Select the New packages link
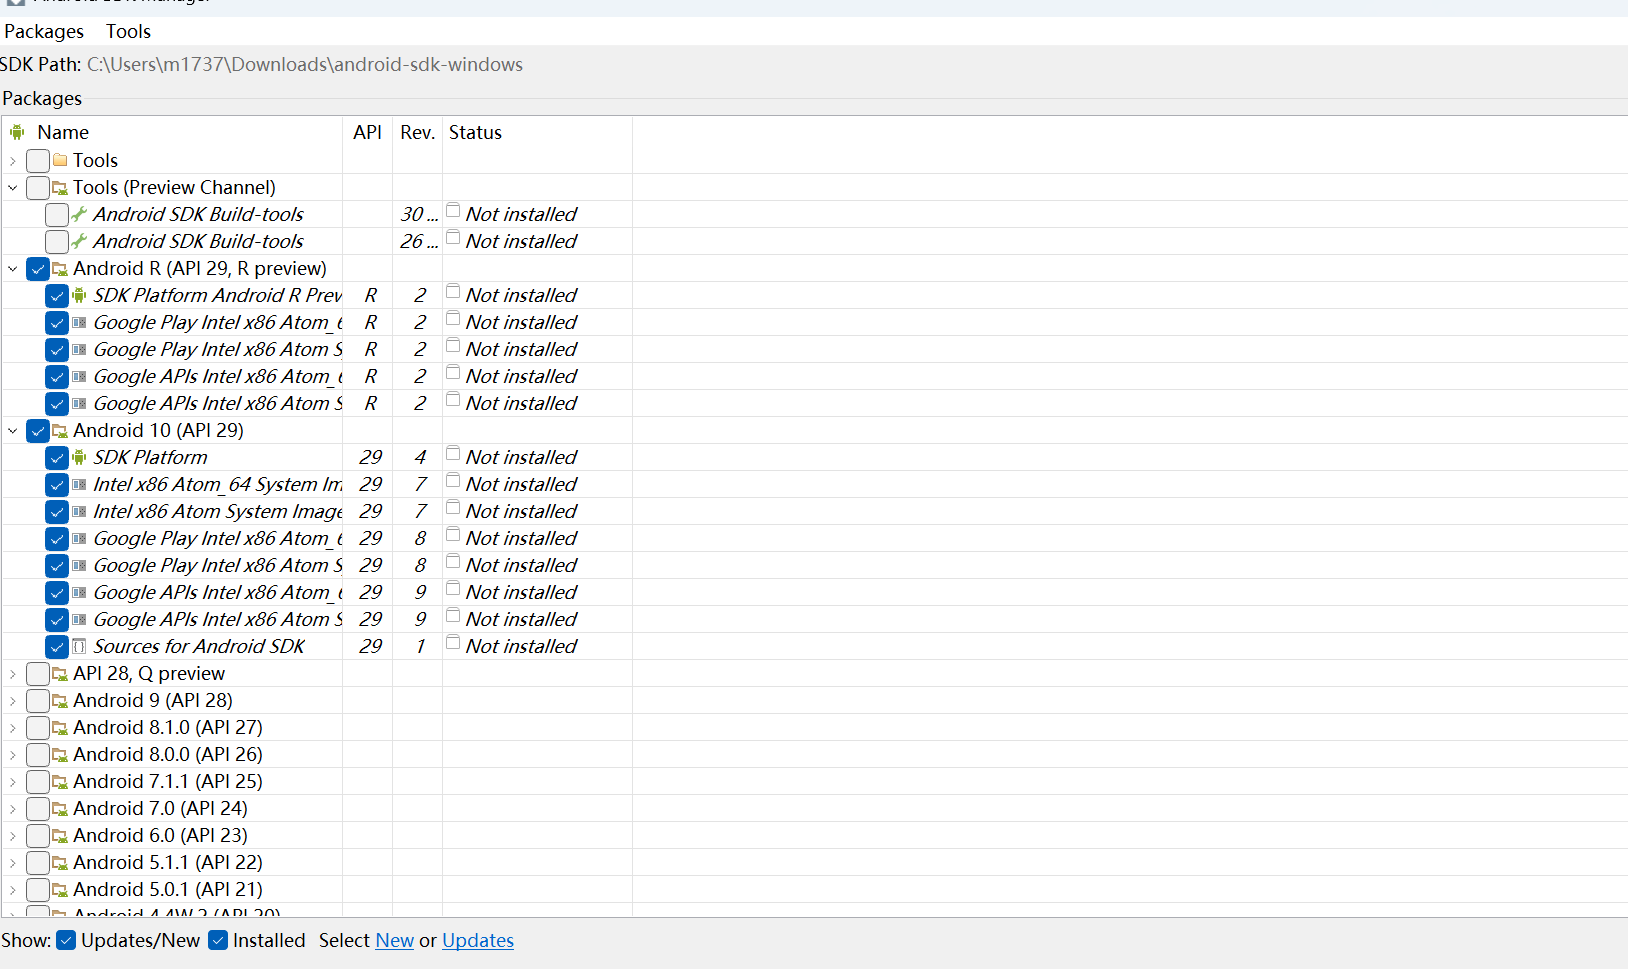Viewport: 1628px width, 969px height. point(394,940)
